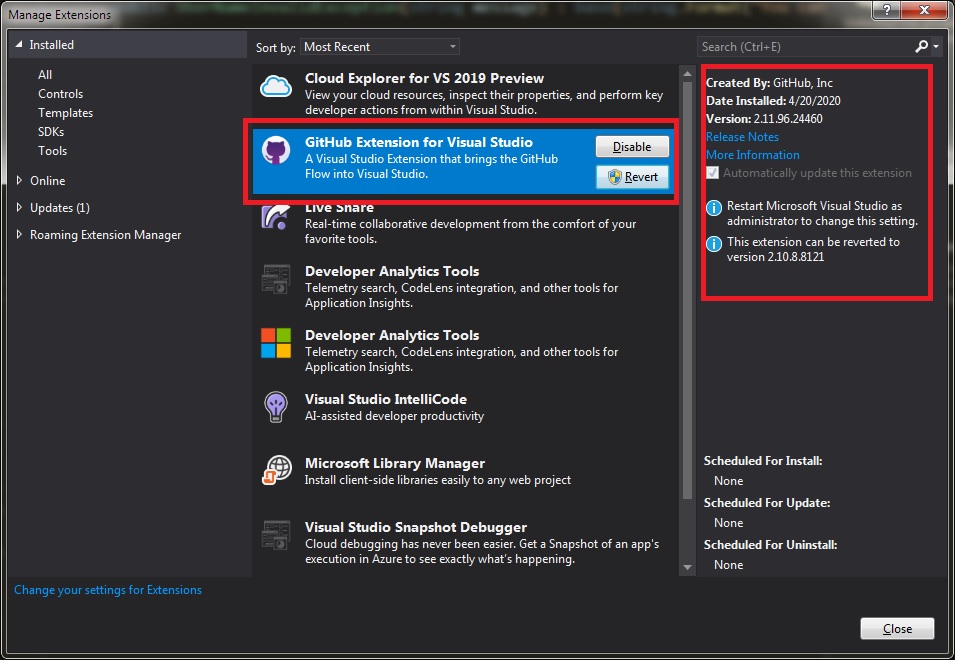This screenshot has height=660, width=955.
Task: Revert the GitHub Extension version
Action: click(x=632, y=177)
